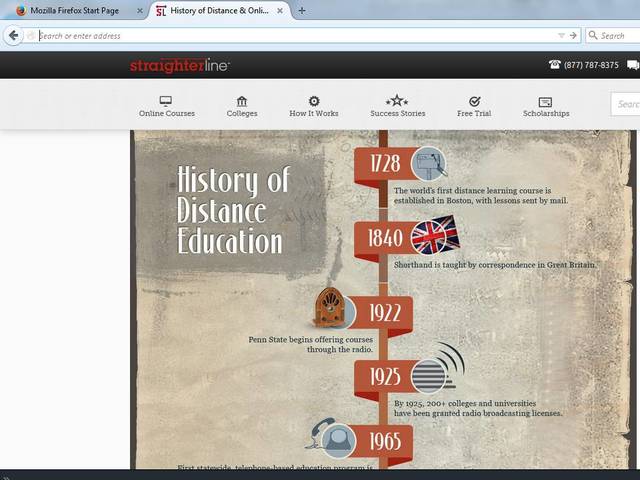Click the Firefox icon on Start Page tab

(x=20, y=11)
